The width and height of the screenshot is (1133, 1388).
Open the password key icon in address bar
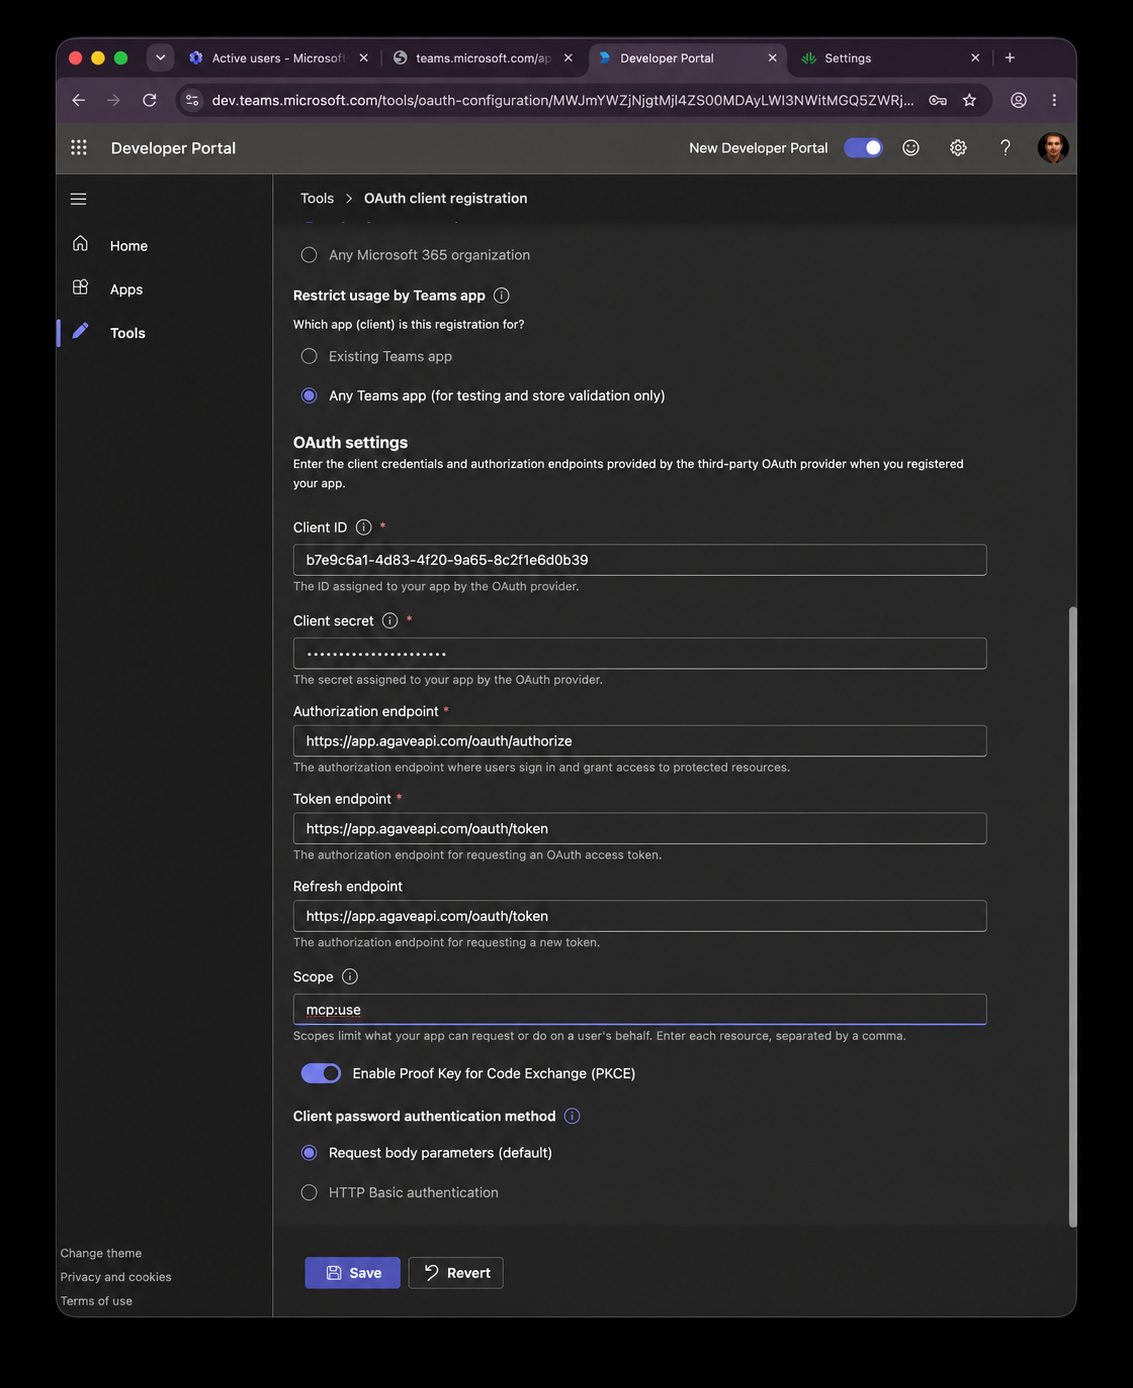click(937, 100)
